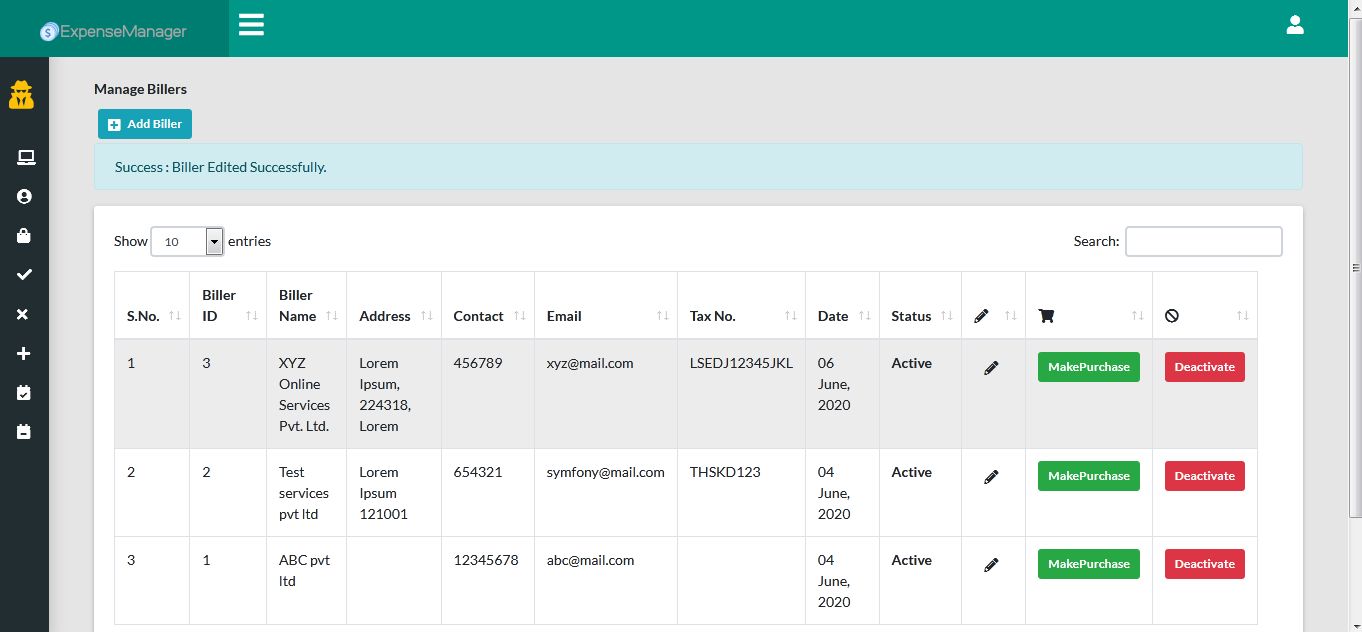The width and height of the screenshot is (1362, 632).
Task: Click the checkmark icon in sidebar
Action: (25, 275)
